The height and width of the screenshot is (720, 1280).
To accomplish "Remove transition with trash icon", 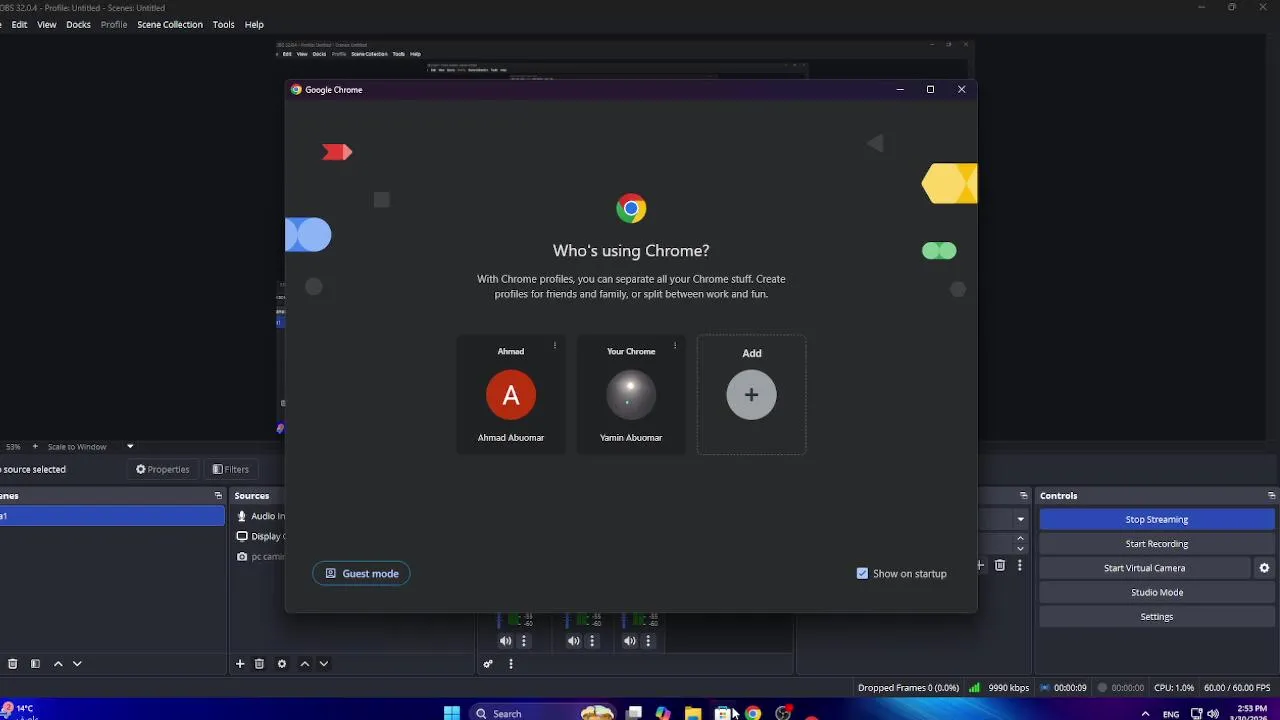I will click(1000, 566).
